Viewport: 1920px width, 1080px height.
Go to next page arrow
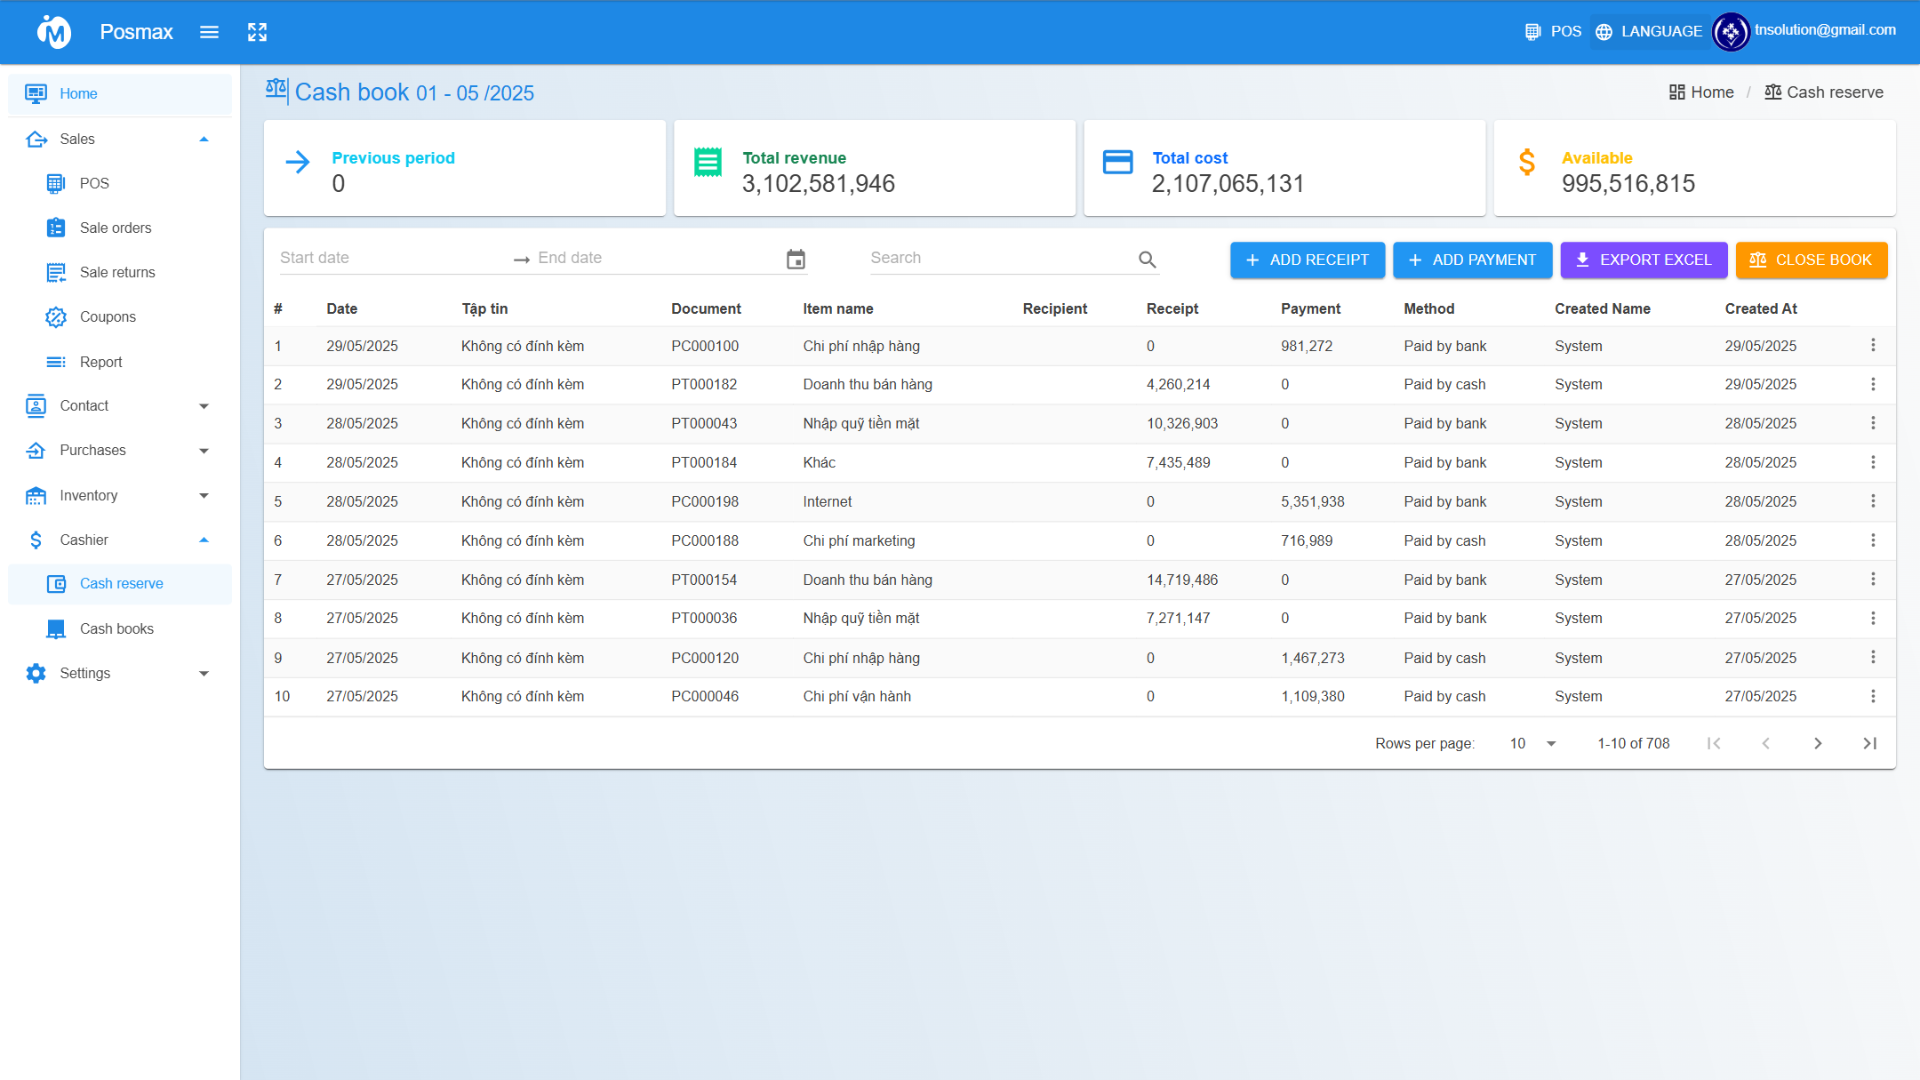[x=1818, y=743]
